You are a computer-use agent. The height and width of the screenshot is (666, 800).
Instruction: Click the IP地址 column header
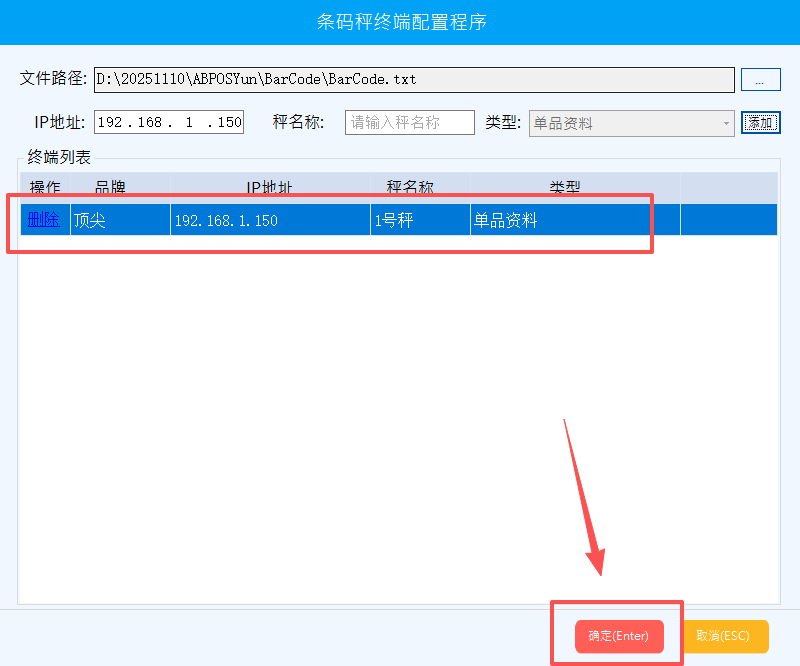(270, 187)
